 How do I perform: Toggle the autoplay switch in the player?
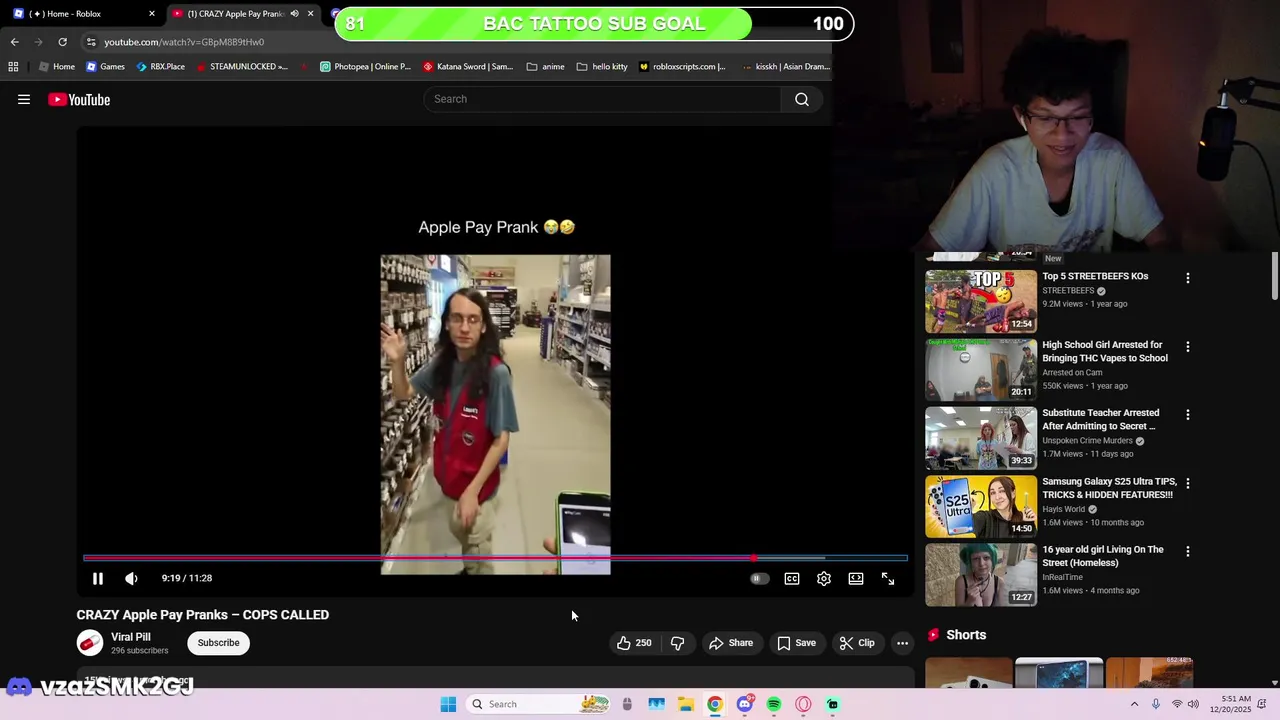(x=759, y=578)
